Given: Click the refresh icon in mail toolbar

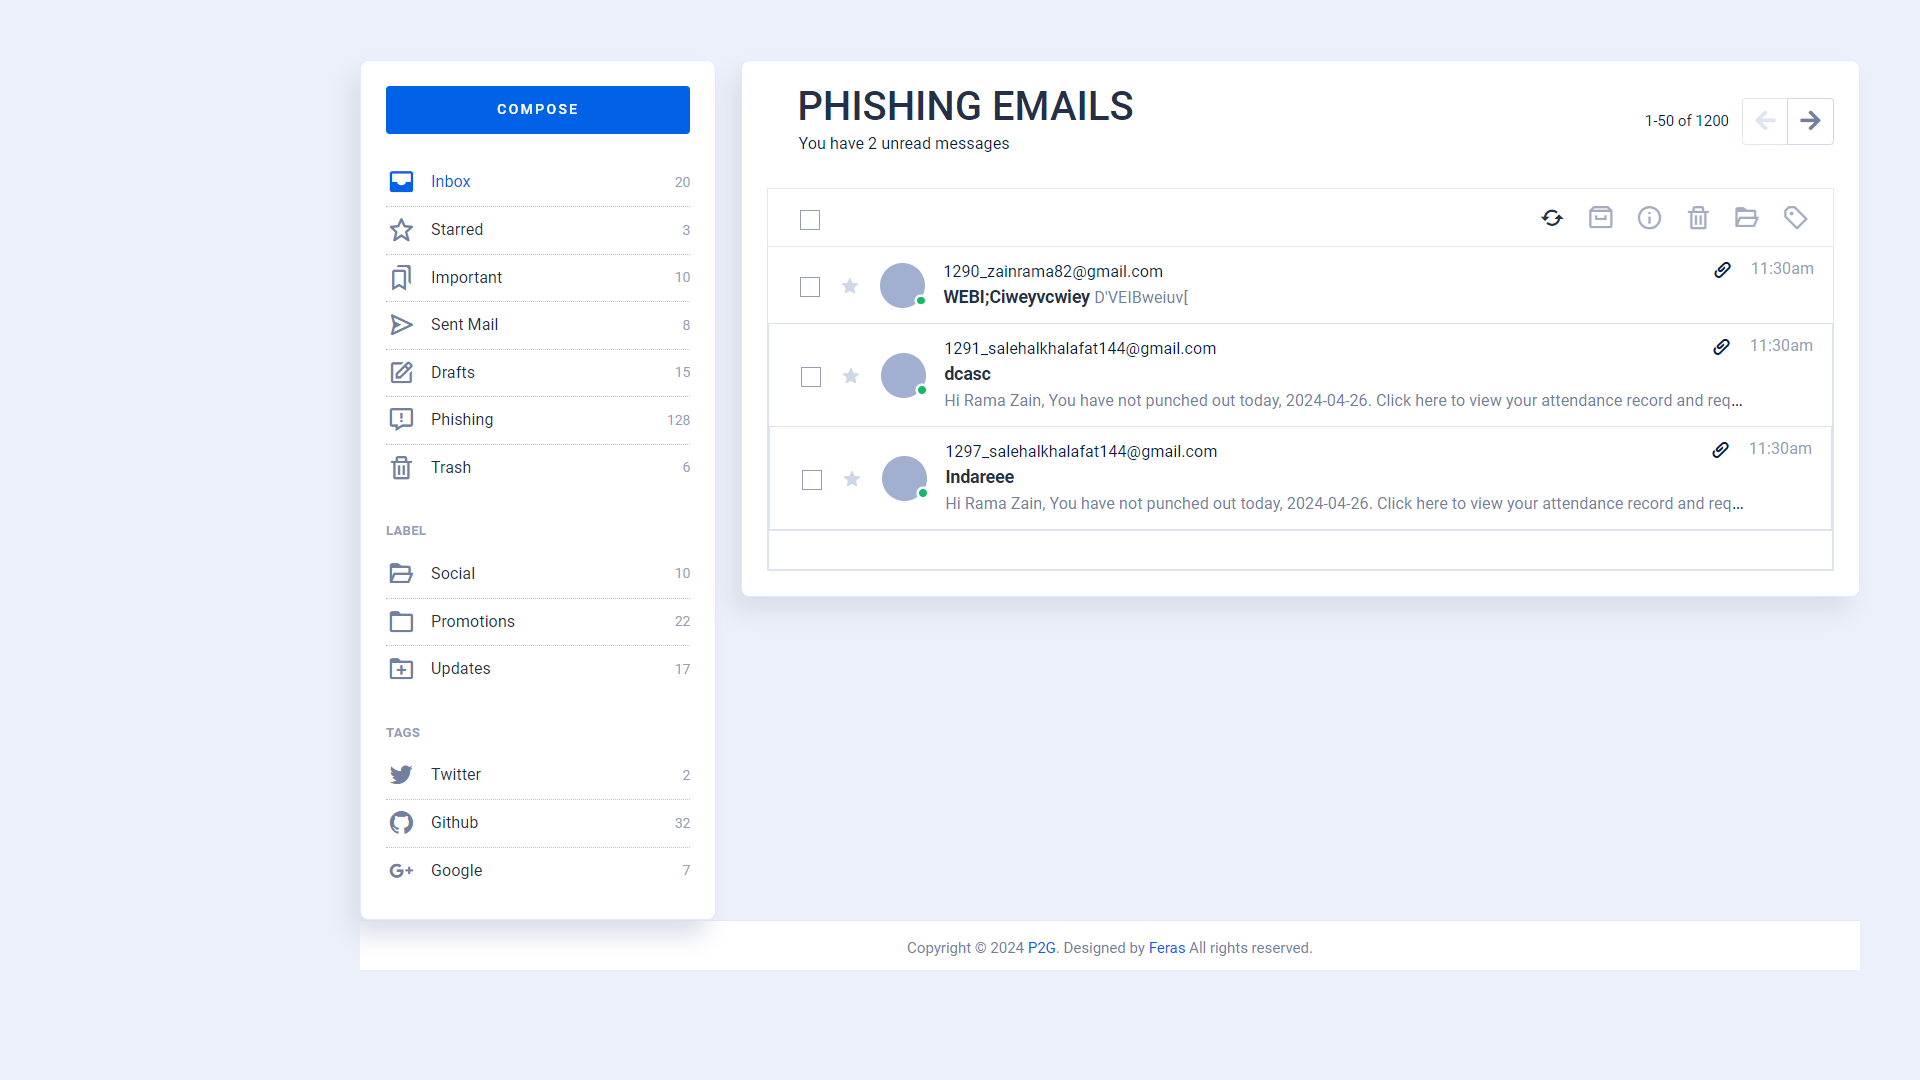Looking at the screenshot, I should [1552, 218].
